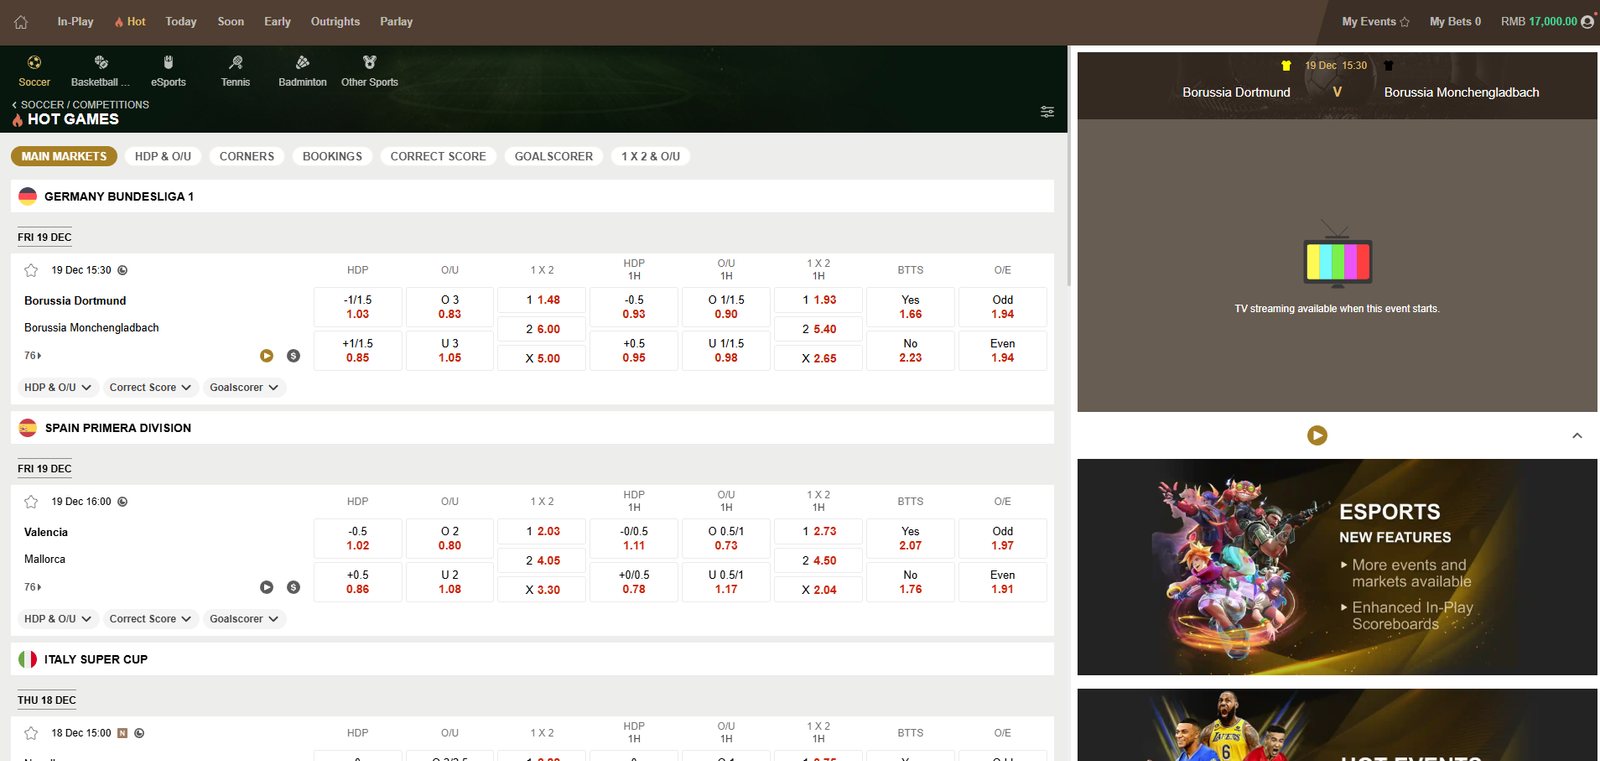
Task: Open statistics icon for Valencia match
Action: point(293,587)
